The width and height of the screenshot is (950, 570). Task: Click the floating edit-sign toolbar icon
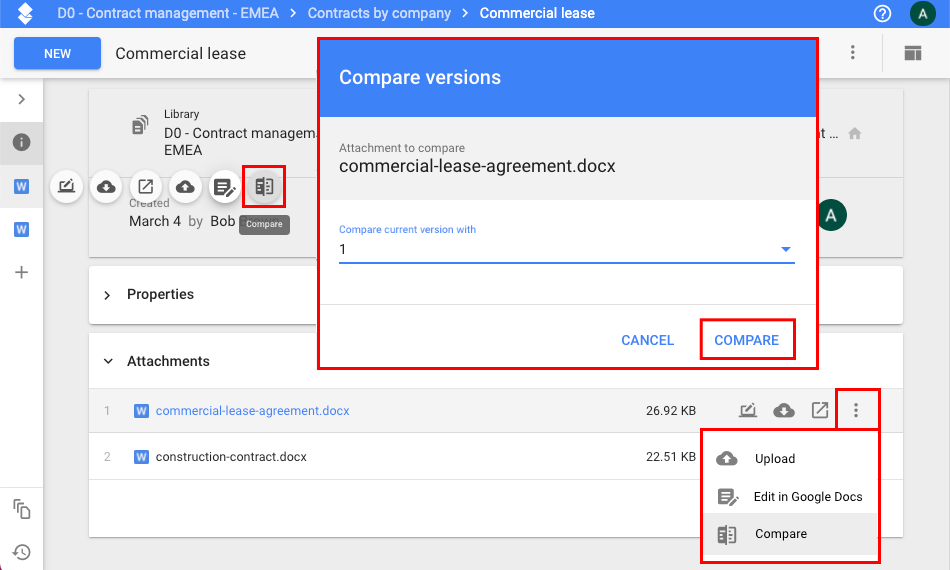[66, 187]
